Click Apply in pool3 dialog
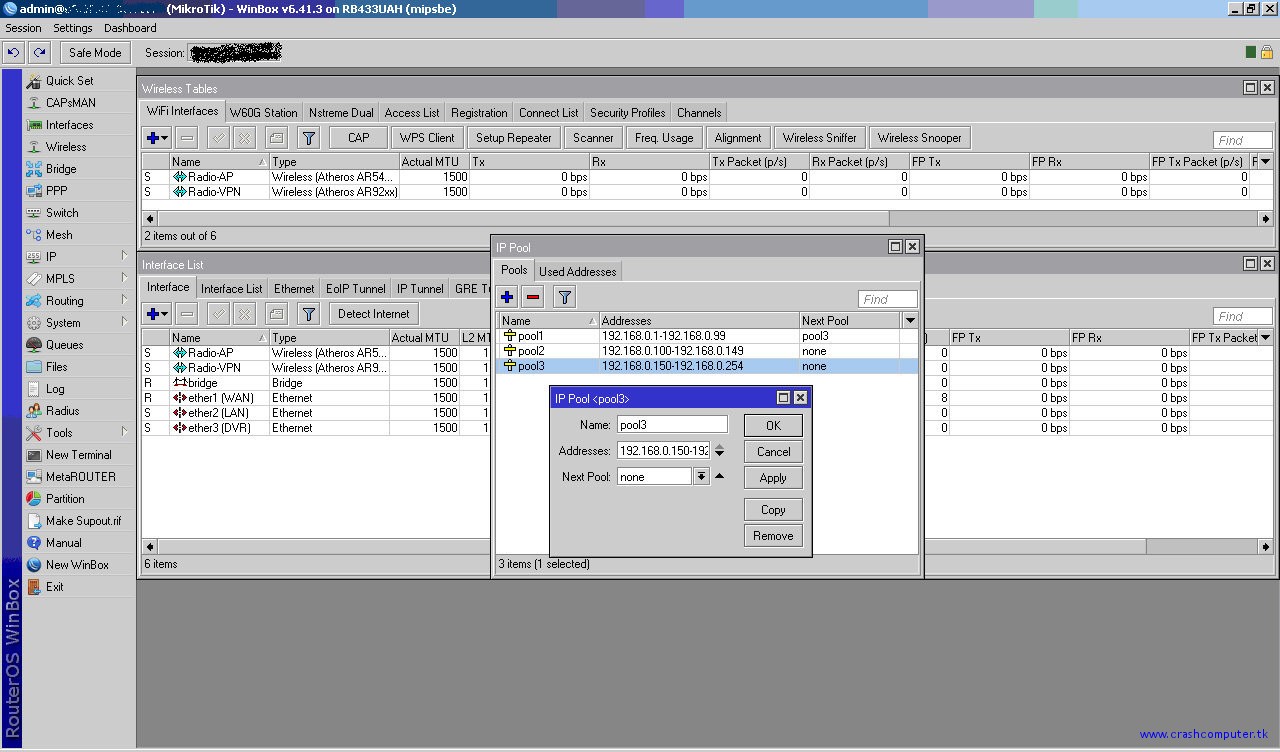Screen dimensions: 1280x752 773,478
